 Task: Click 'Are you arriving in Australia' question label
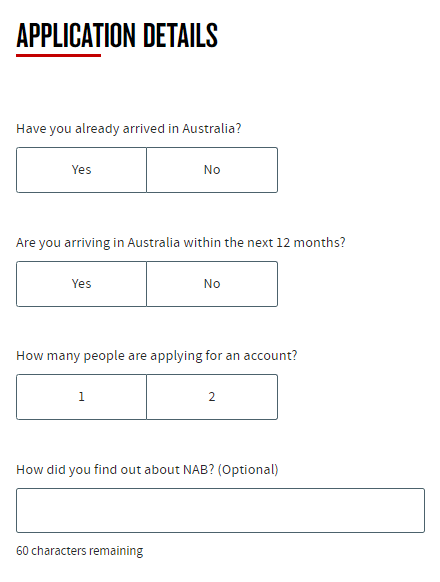(x=180, y=243)
